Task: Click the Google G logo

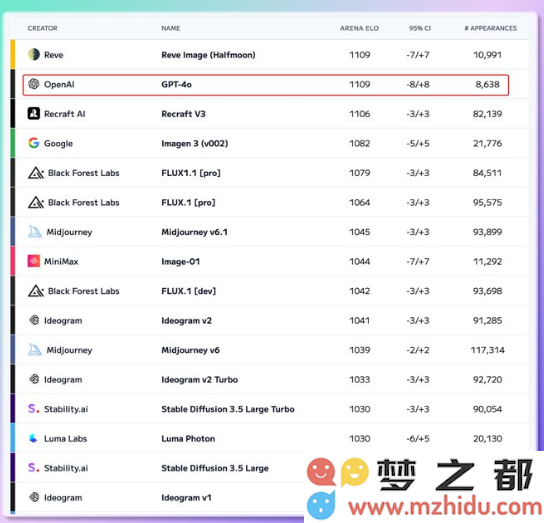Action: (34, 143)
